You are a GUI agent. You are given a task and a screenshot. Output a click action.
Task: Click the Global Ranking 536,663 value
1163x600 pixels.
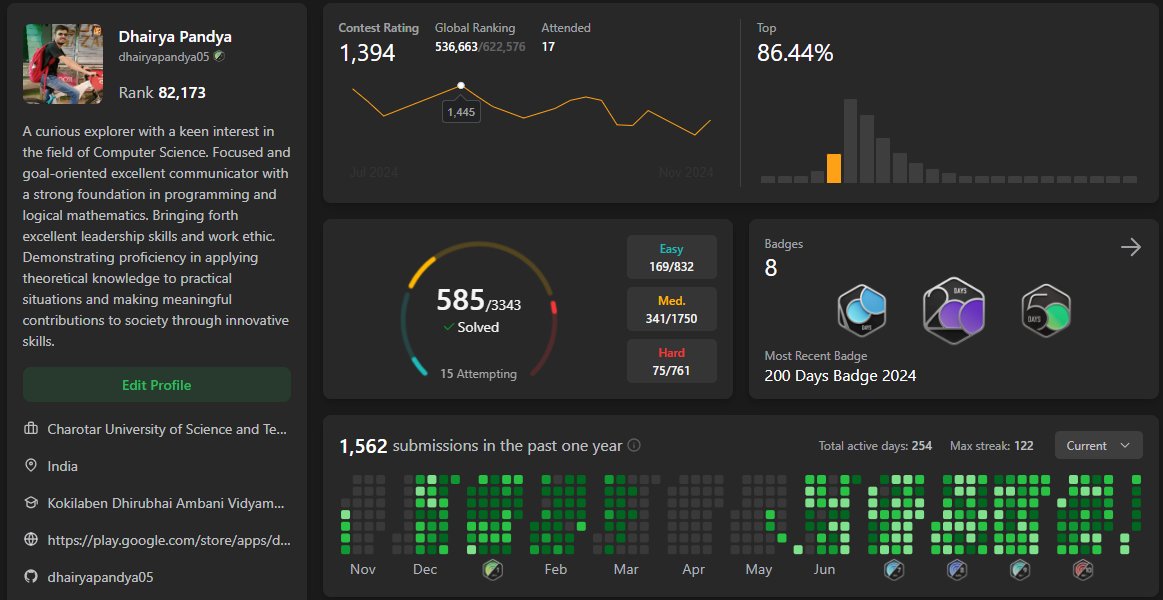point(457,47)
